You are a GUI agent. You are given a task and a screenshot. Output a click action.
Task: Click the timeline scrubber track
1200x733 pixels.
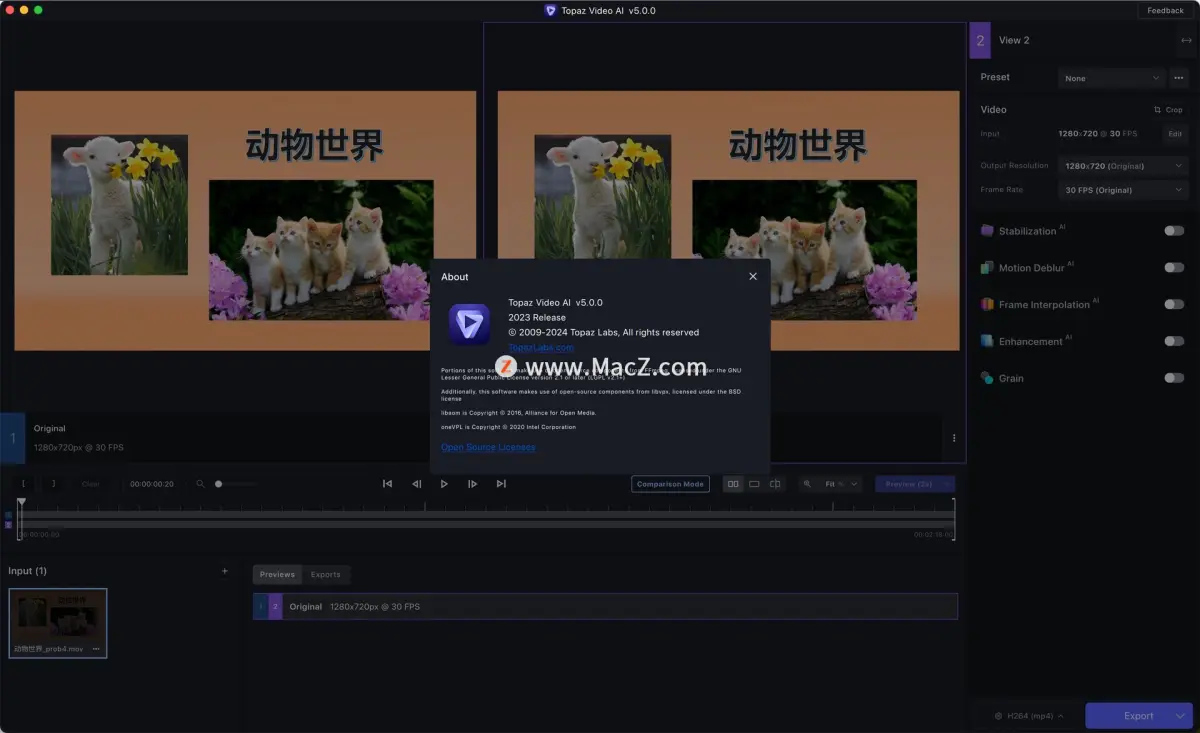pyautogui.click(x=486, y=518)
